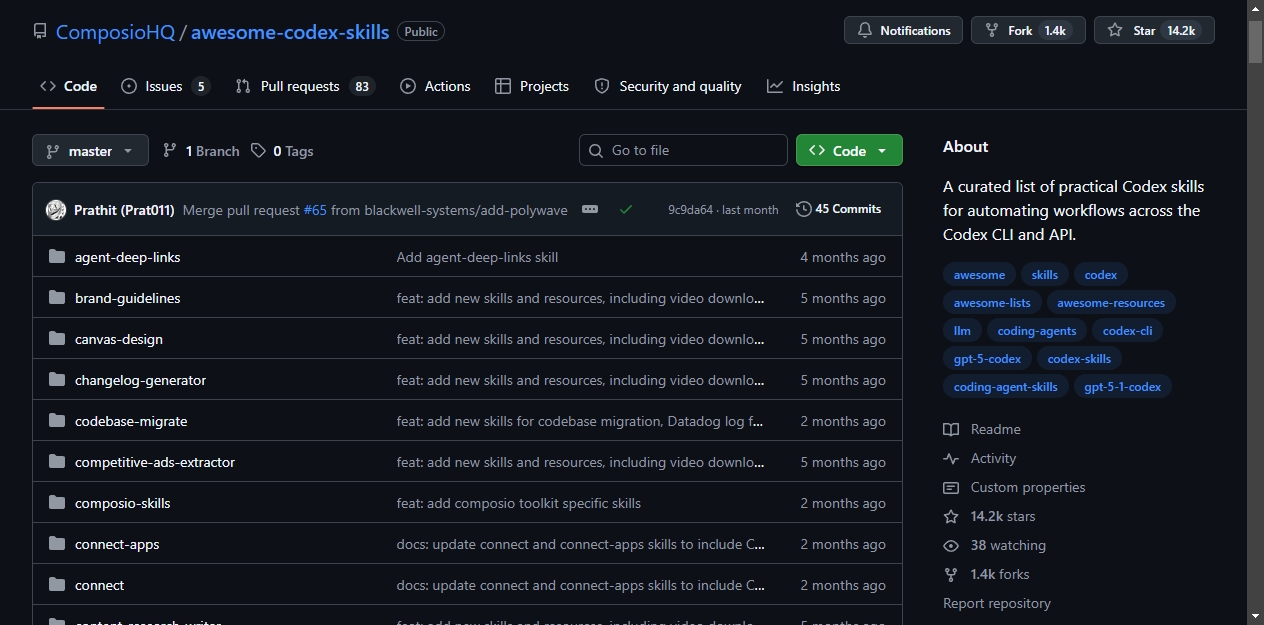This screenshot has width=1264, height=625.
Task: Open 'feat: add composio toolkit specific skills' commit
Action: pos(519,503)
